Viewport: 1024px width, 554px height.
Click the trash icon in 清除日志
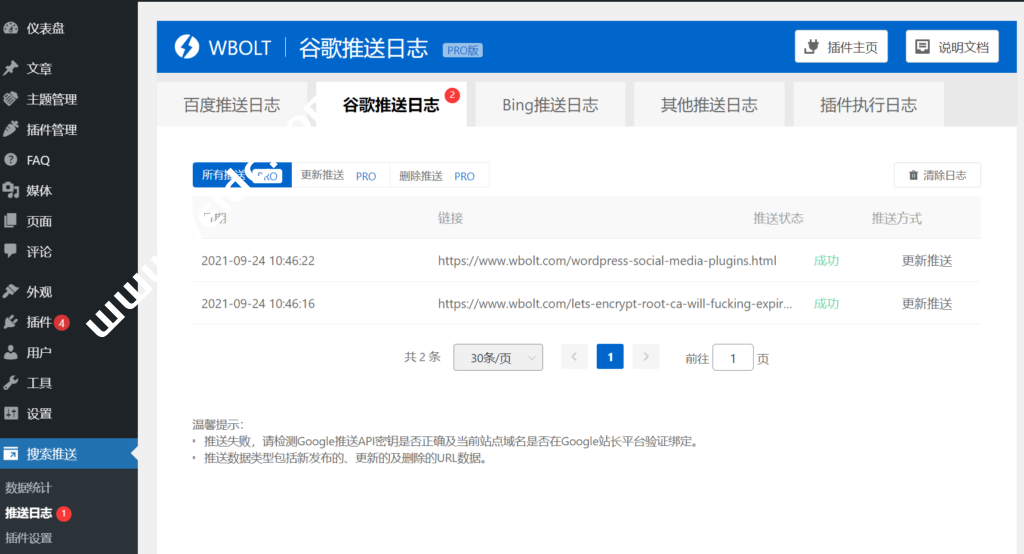pyautogui.click(x=913, y=175)
